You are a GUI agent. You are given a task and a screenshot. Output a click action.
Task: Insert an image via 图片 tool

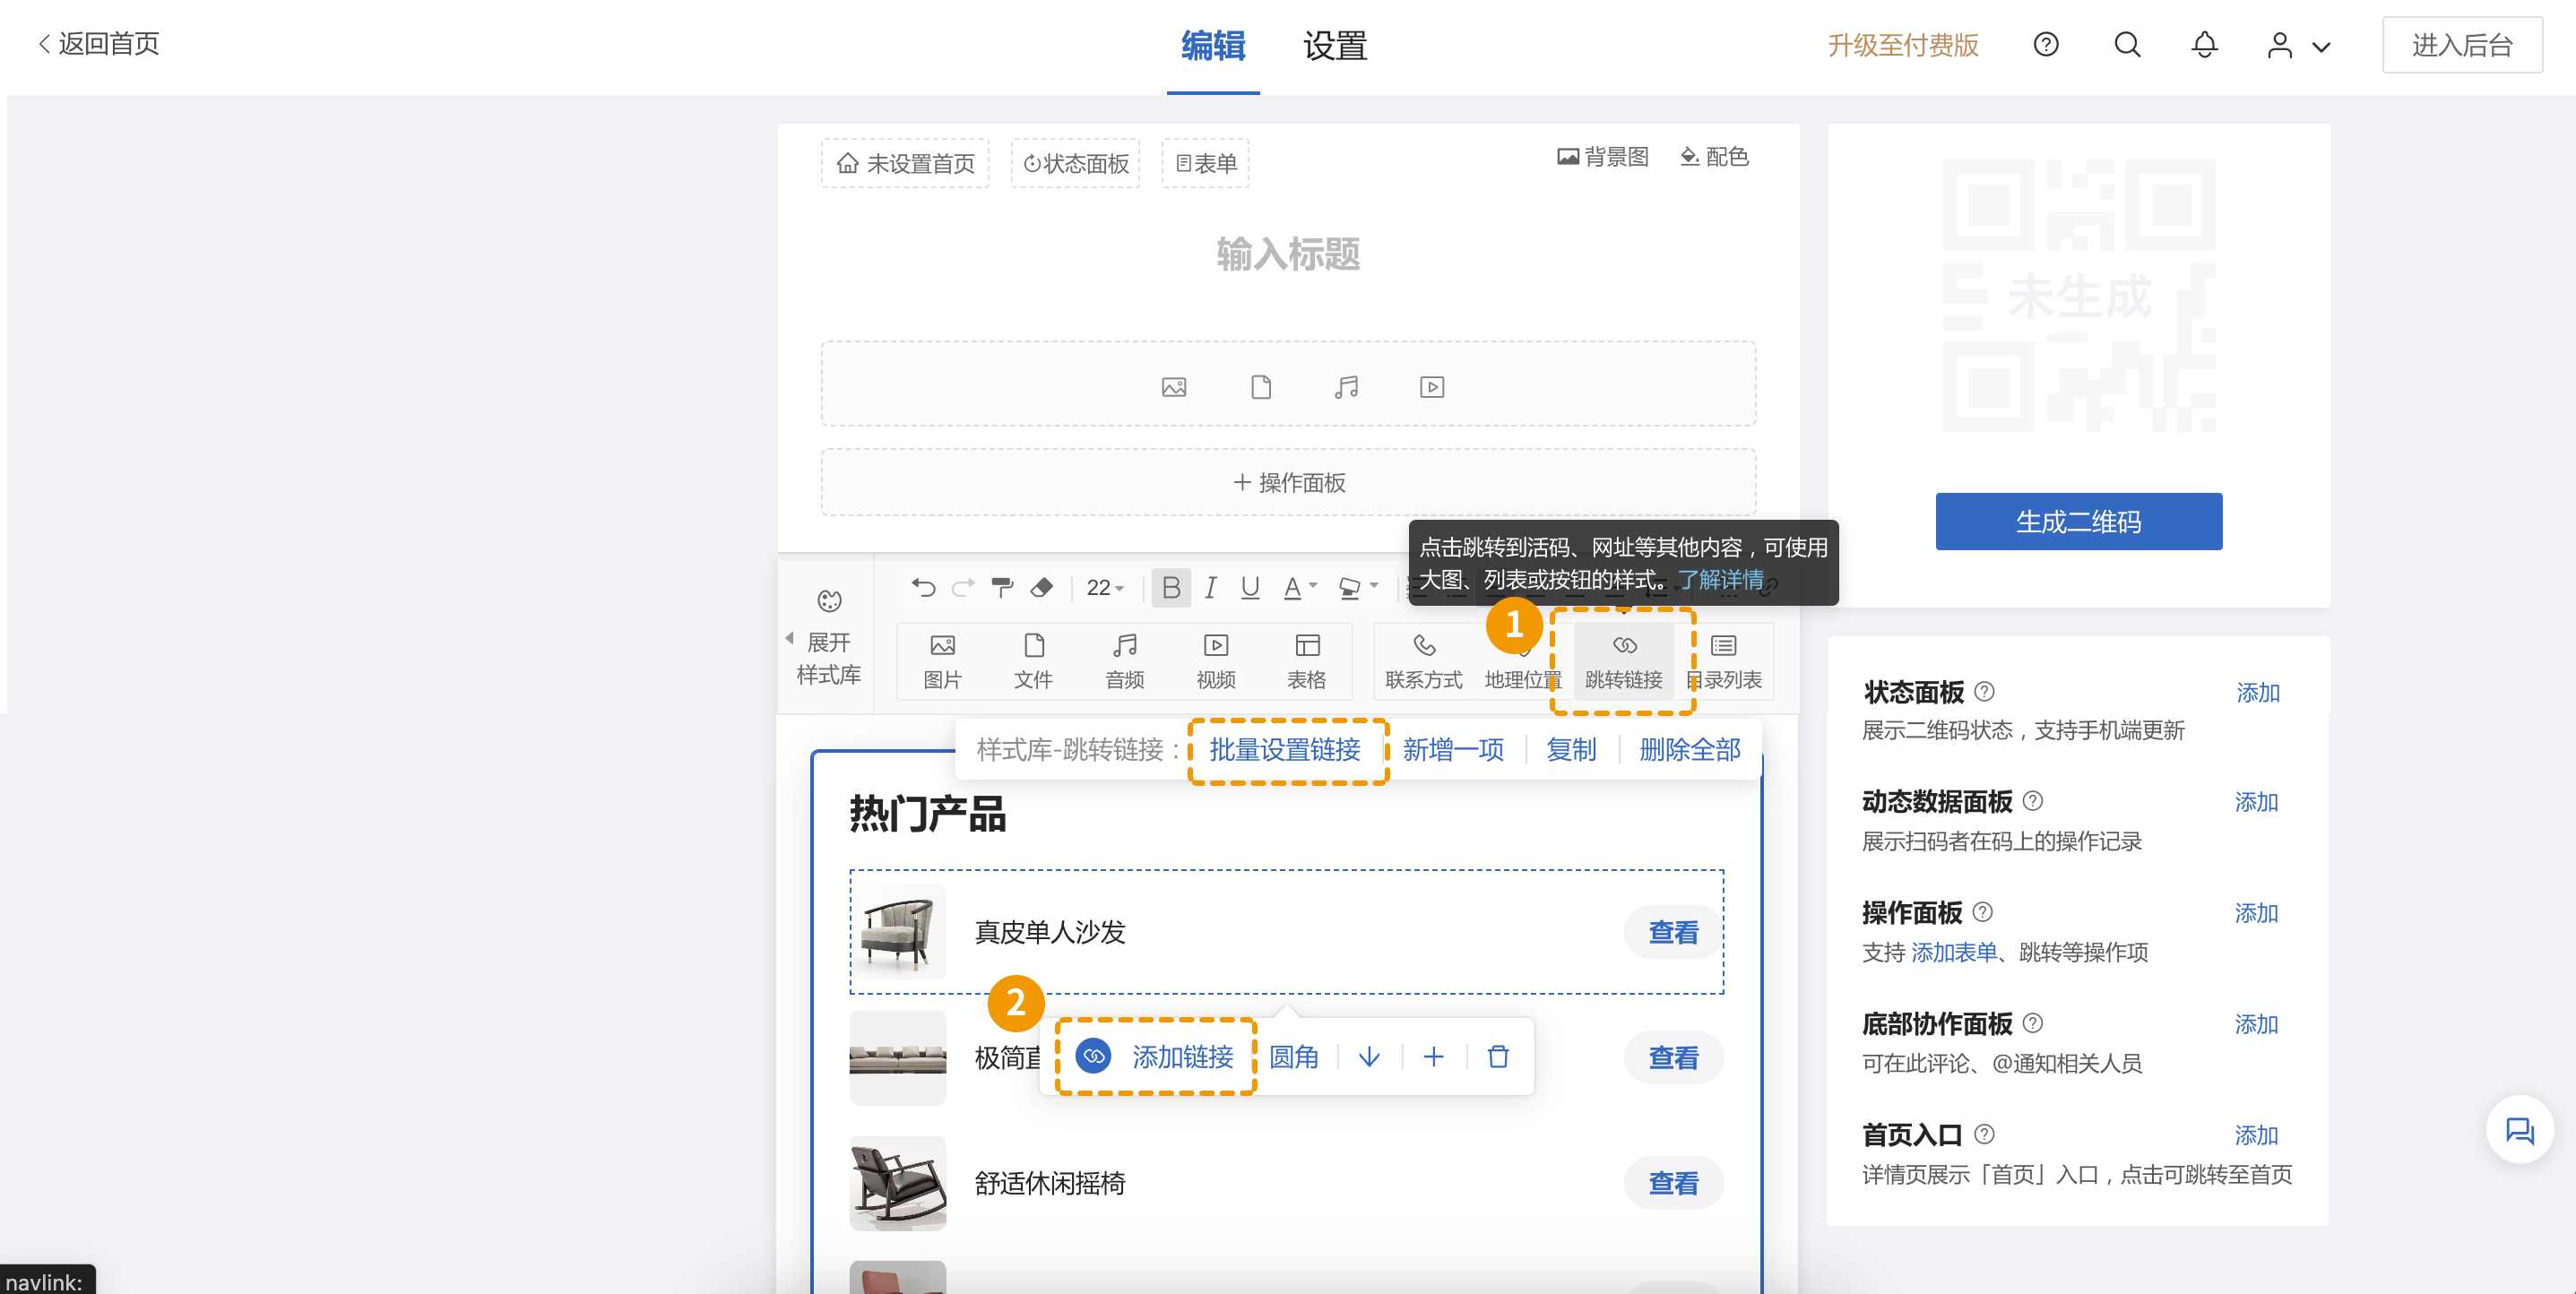pyautogui.click(x=942, y=661)
